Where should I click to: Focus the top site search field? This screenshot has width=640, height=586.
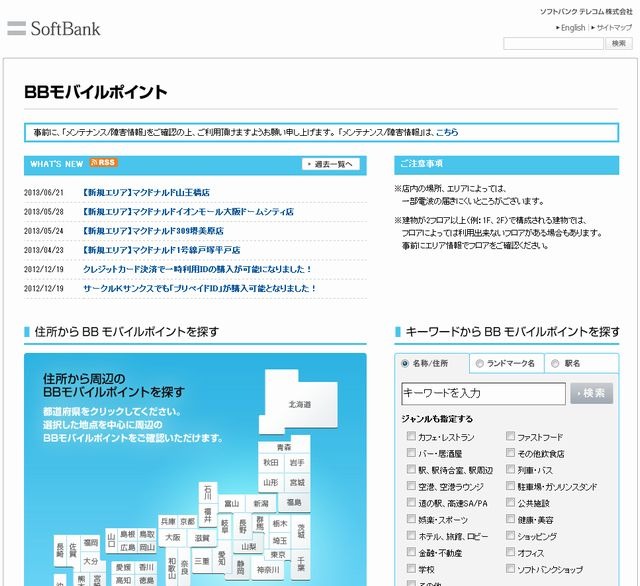click(553, 43)
